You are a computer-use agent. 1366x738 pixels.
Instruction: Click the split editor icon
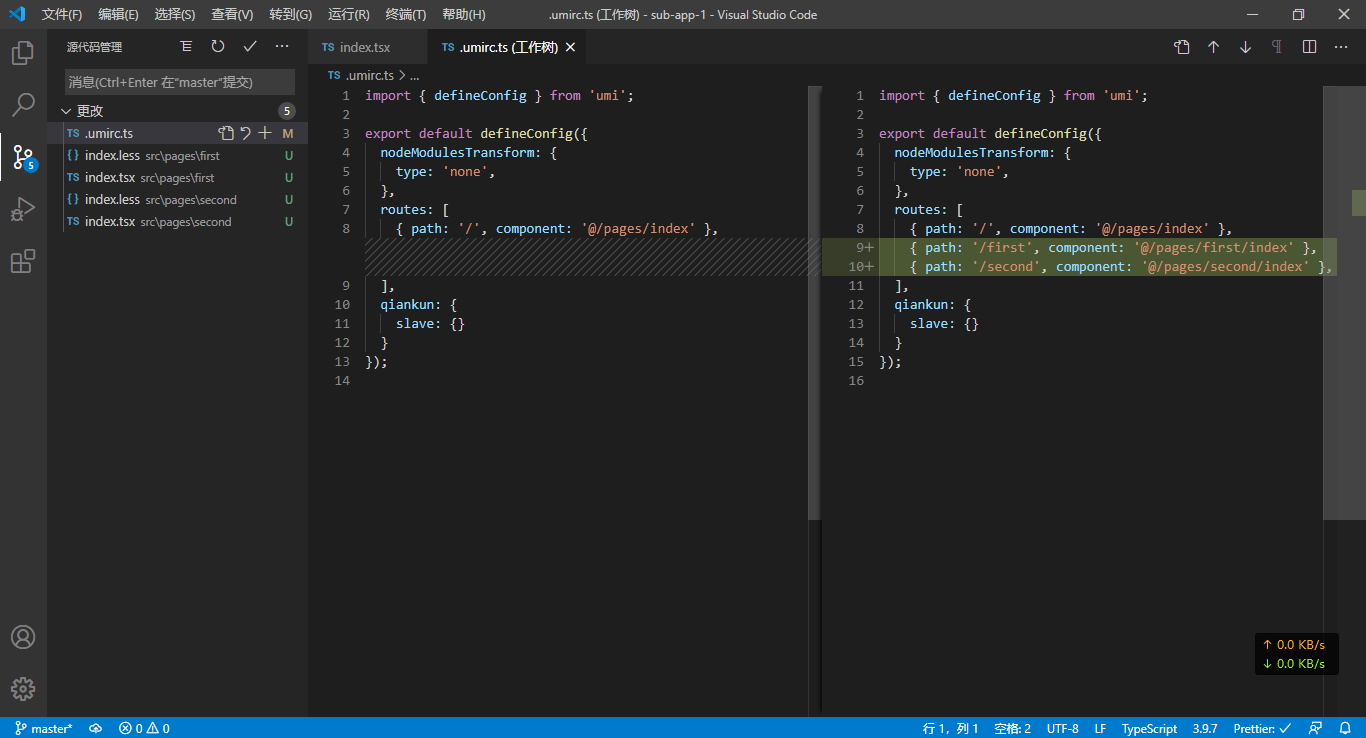tap(1309, 47)
